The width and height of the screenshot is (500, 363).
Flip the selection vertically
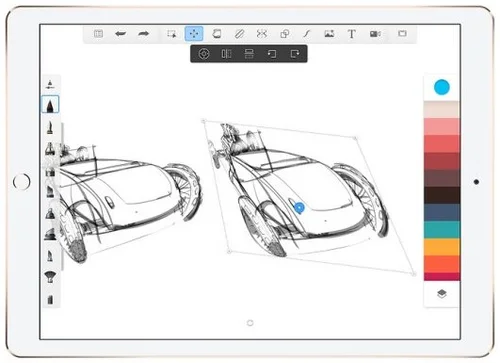coord(249,54)
